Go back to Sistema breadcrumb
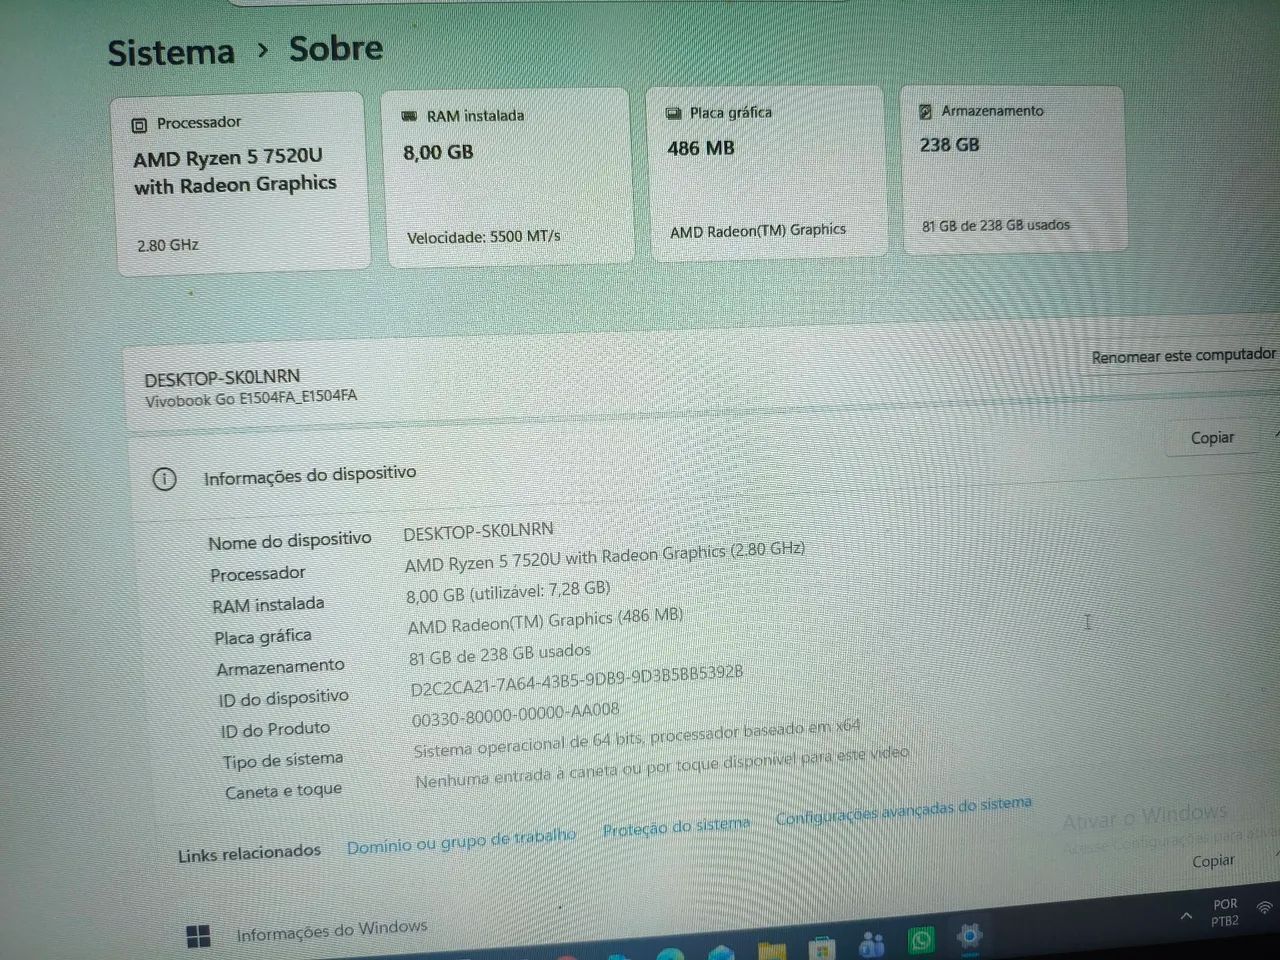The image size is (1280, 960). coord(171,52)
